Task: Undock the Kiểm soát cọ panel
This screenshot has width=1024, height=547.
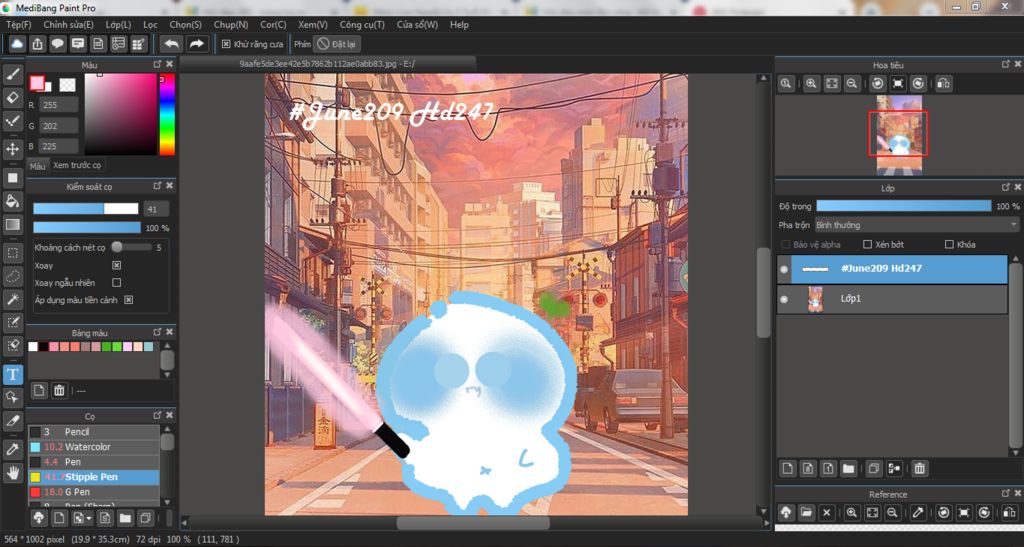Action: 157,186
